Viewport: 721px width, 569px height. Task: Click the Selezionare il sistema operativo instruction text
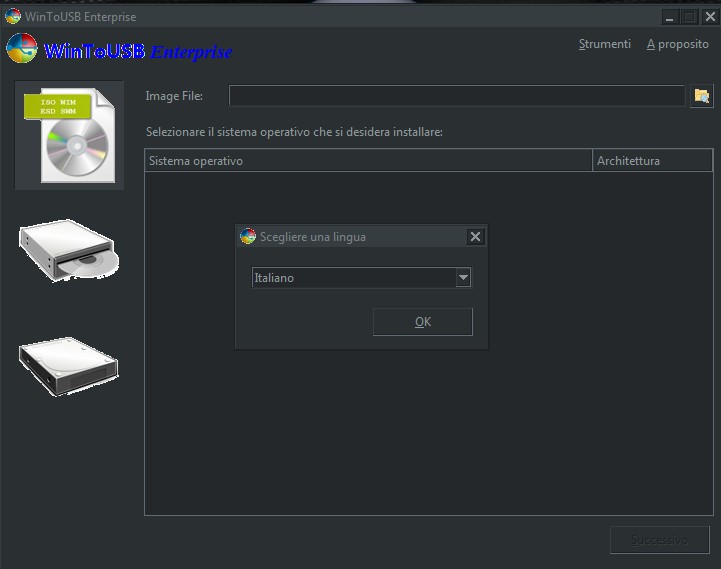(x=294, y=132)
